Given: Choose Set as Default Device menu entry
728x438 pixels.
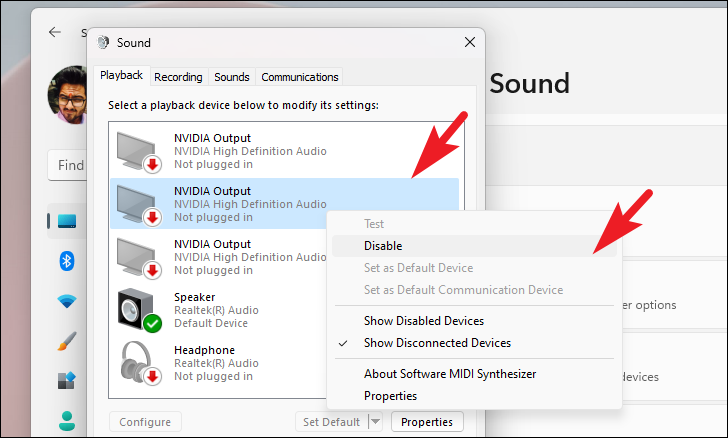Looking at the screenshot, I should pyautogui.click(x=474, y=268).
